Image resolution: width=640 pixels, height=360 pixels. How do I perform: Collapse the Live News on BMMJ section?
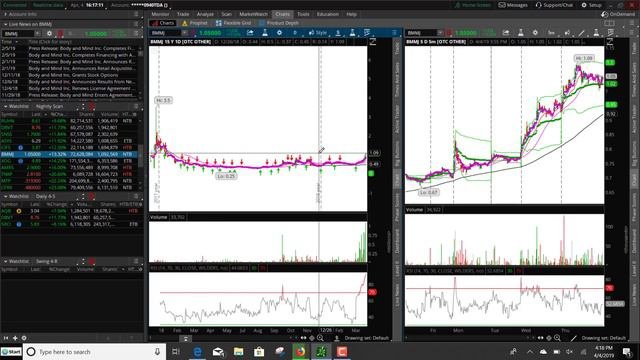click(x=6, y=24)
